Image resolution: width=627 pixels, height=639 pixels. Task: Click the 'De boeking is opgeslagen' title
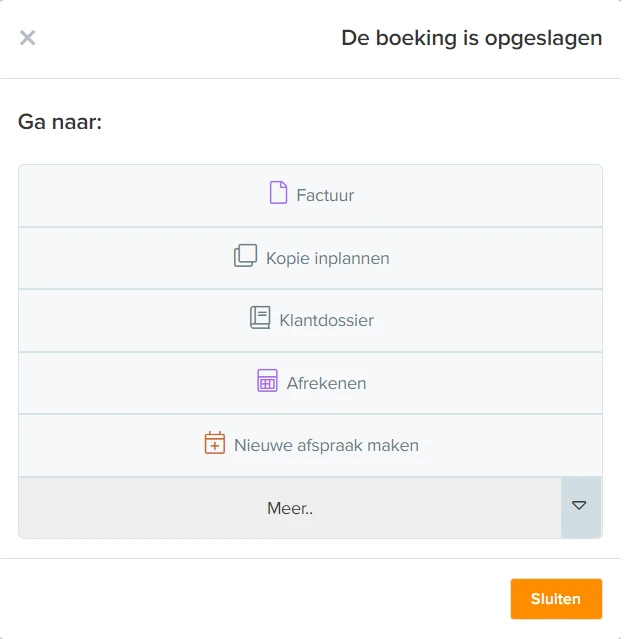pos(471,38)
